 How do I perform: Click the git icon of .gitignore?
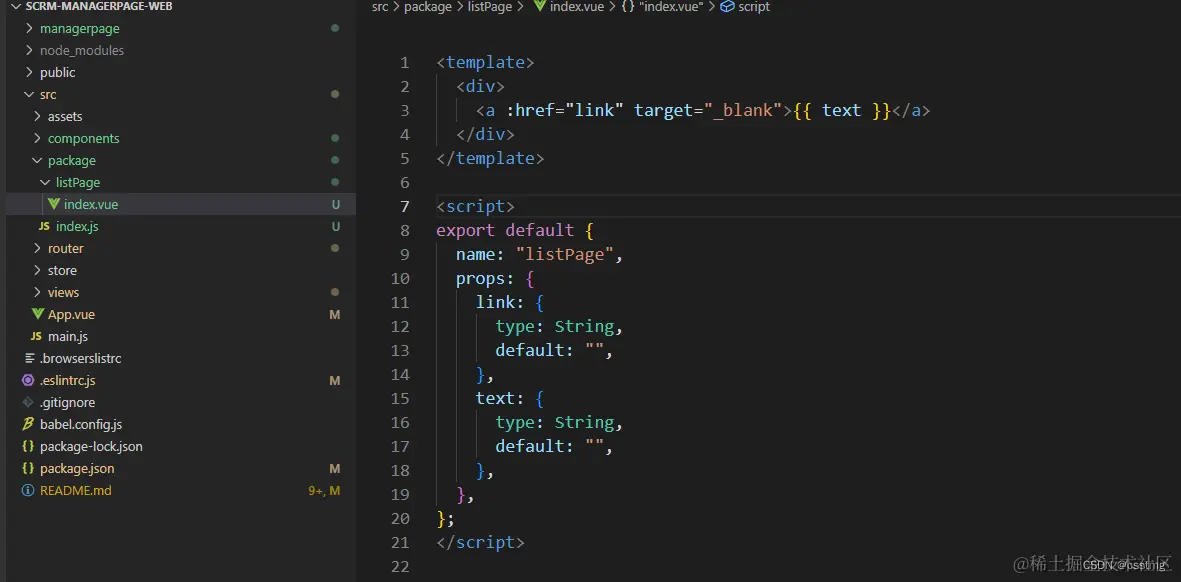click(x=29, y=402)
